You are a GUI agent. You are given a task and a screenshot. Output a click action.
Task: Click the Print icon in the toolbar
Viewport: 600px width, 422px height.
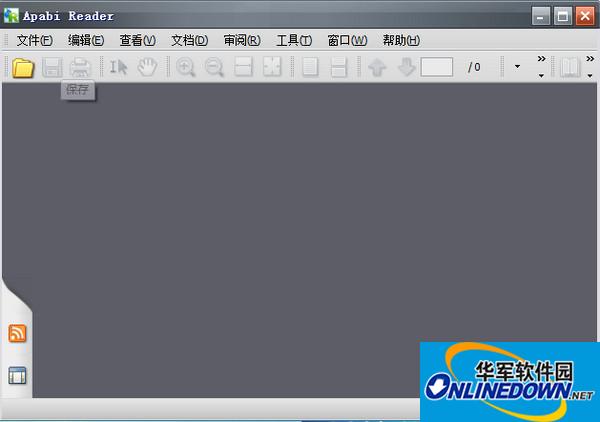tap(80, 68)
